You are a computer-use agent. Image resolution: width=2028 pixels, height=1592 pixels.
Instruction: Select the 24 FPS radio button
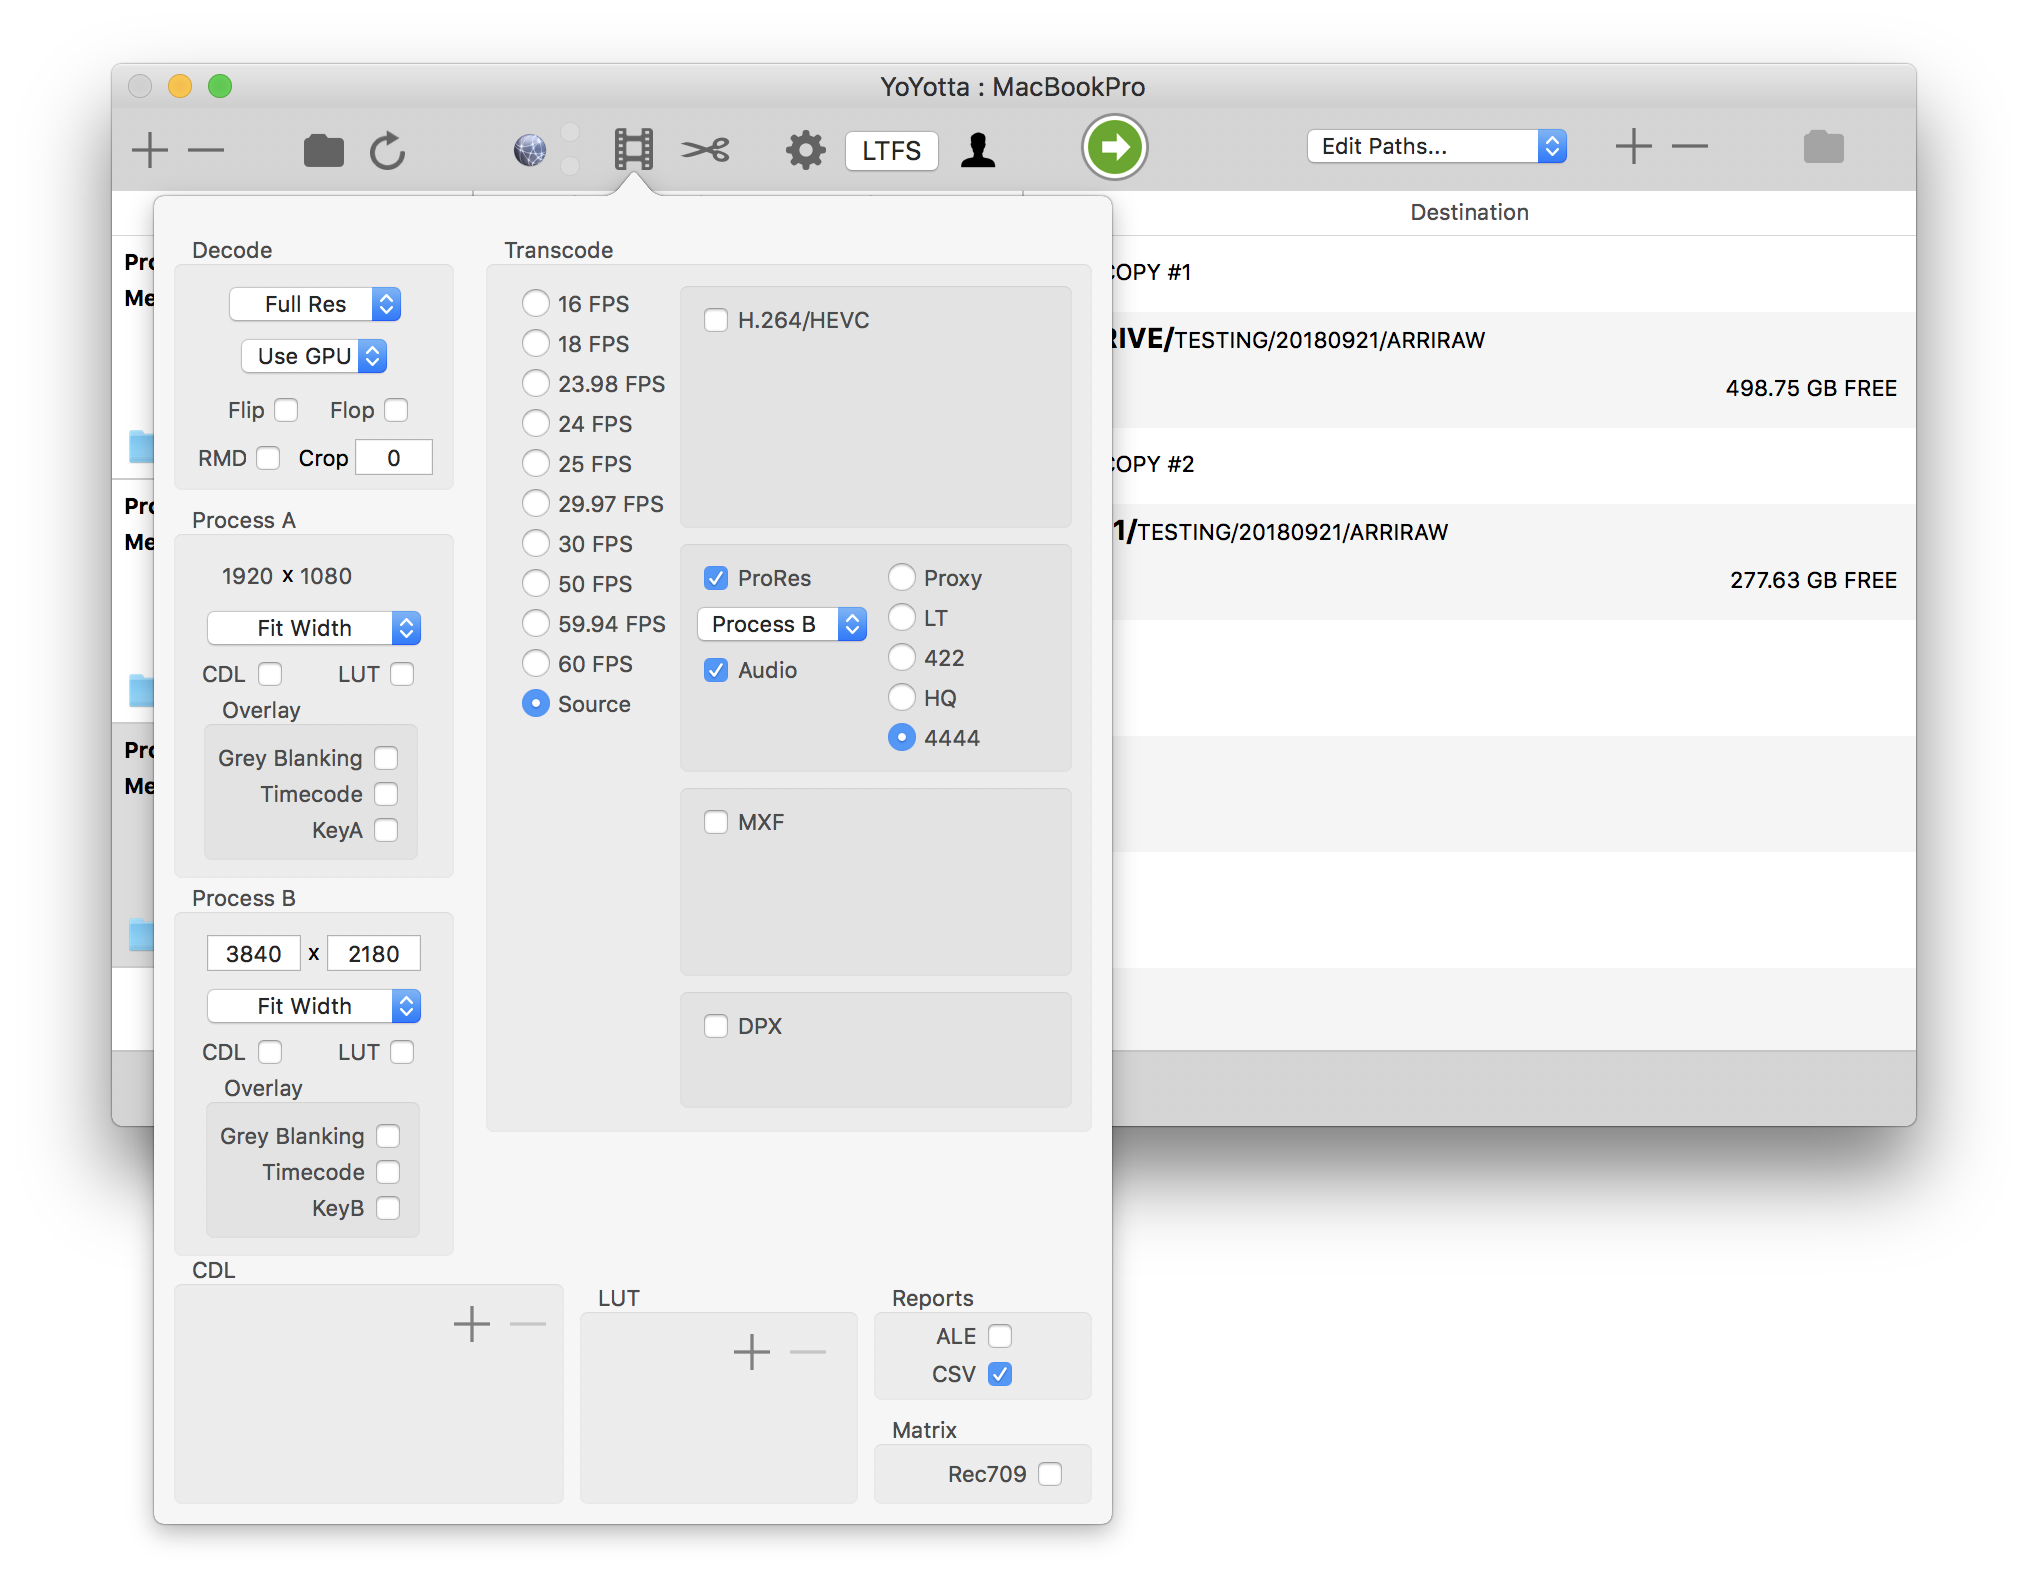click(x=536, y=424)
